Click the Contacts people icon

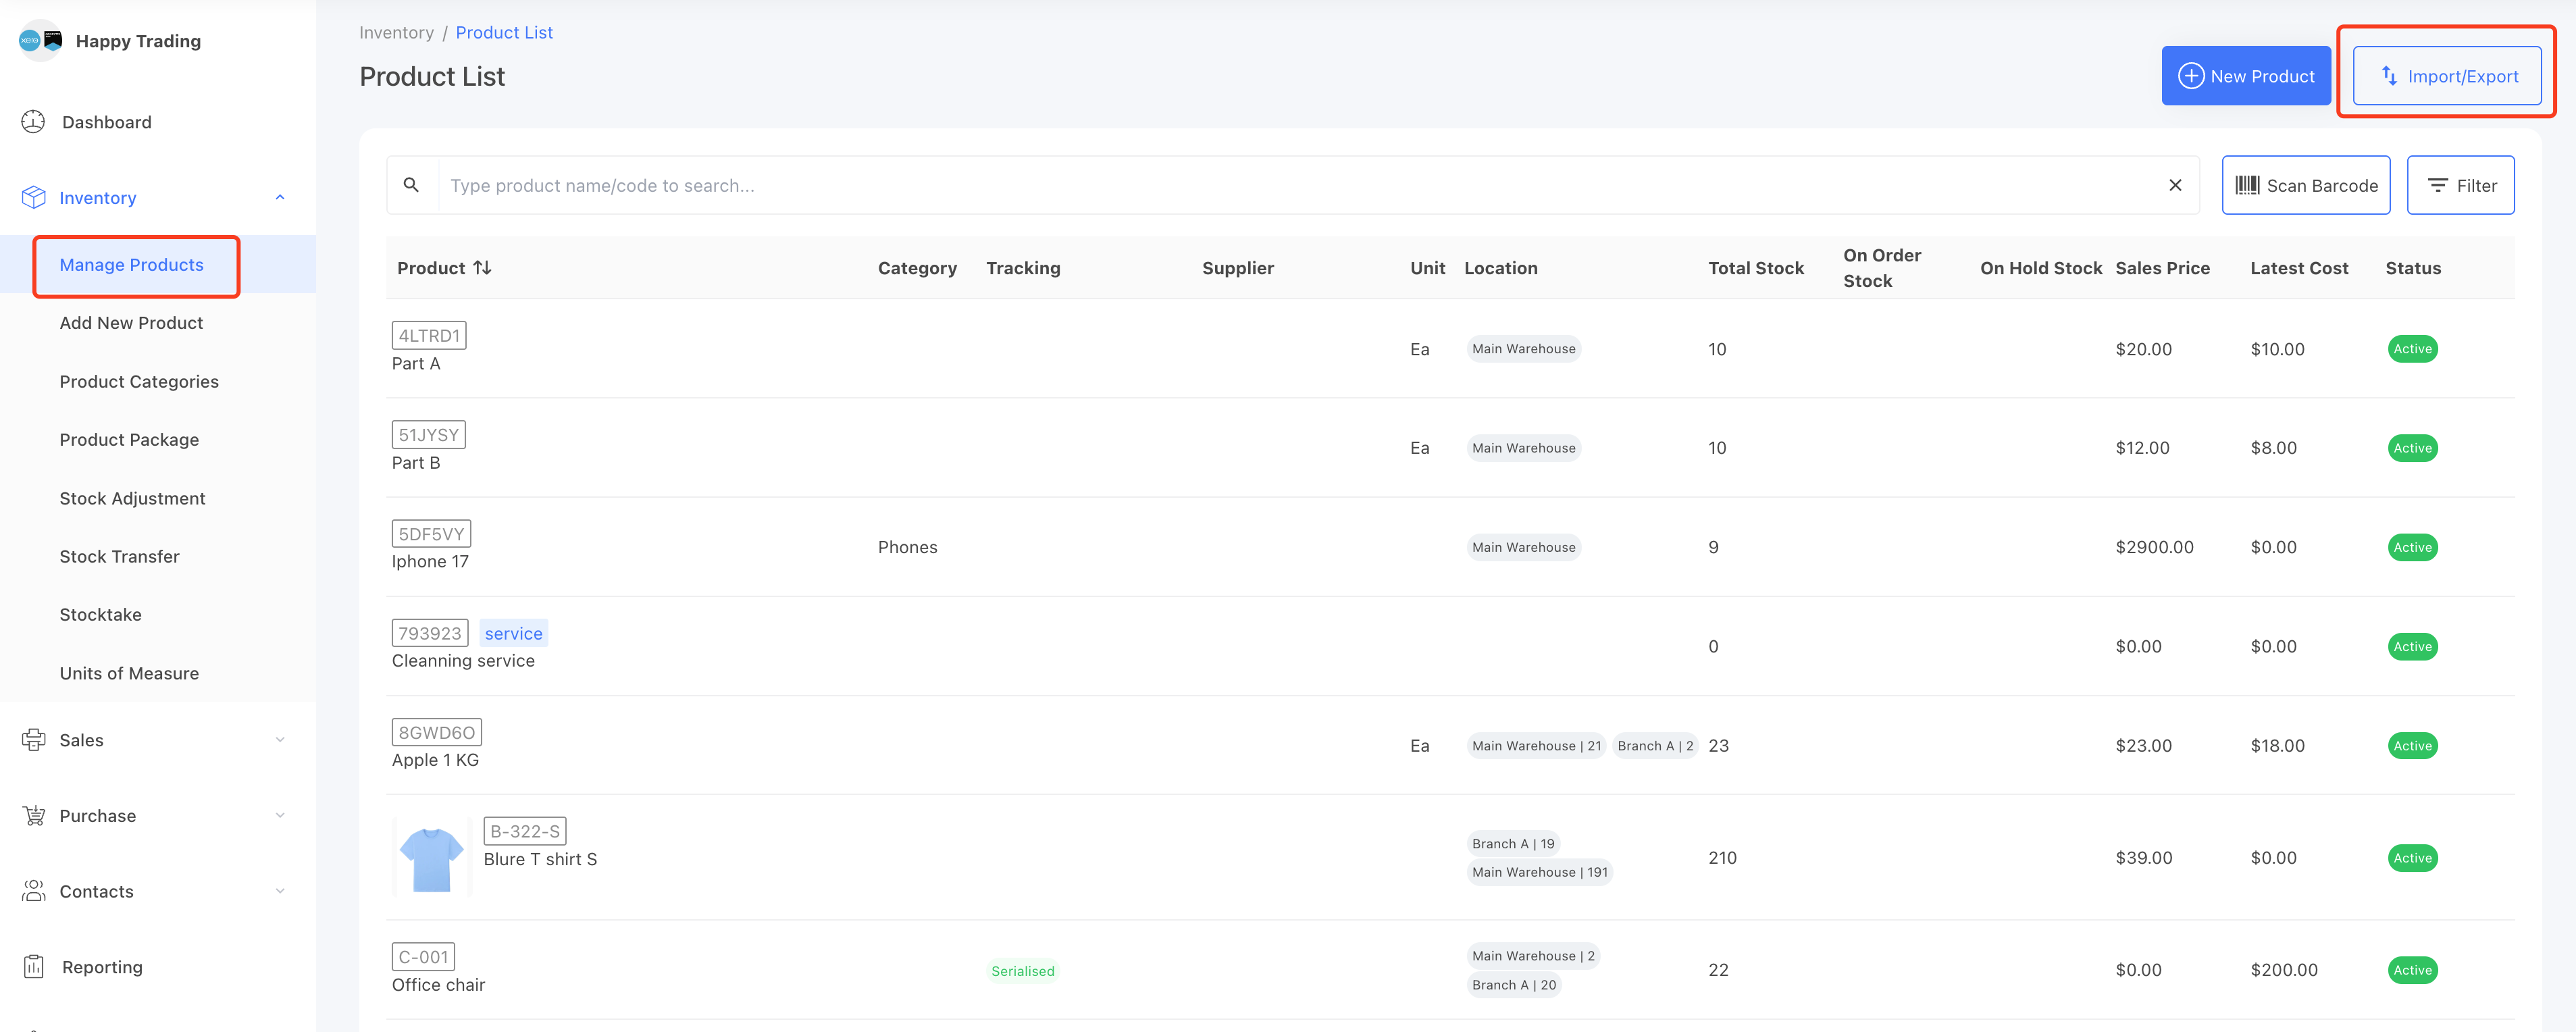(33, 891)
